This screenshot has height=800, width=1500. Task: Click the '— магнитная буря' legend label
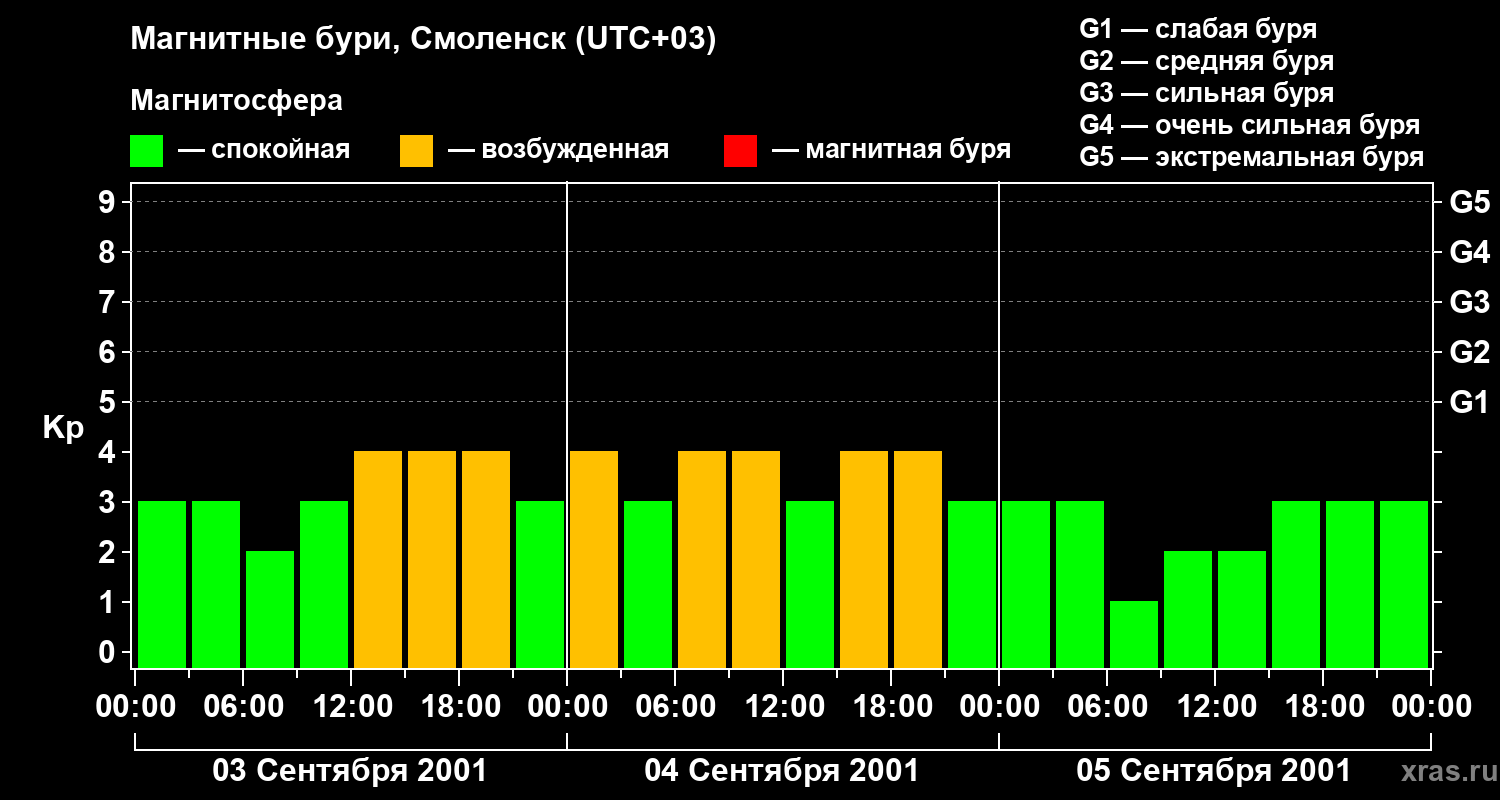pos(891,150)
